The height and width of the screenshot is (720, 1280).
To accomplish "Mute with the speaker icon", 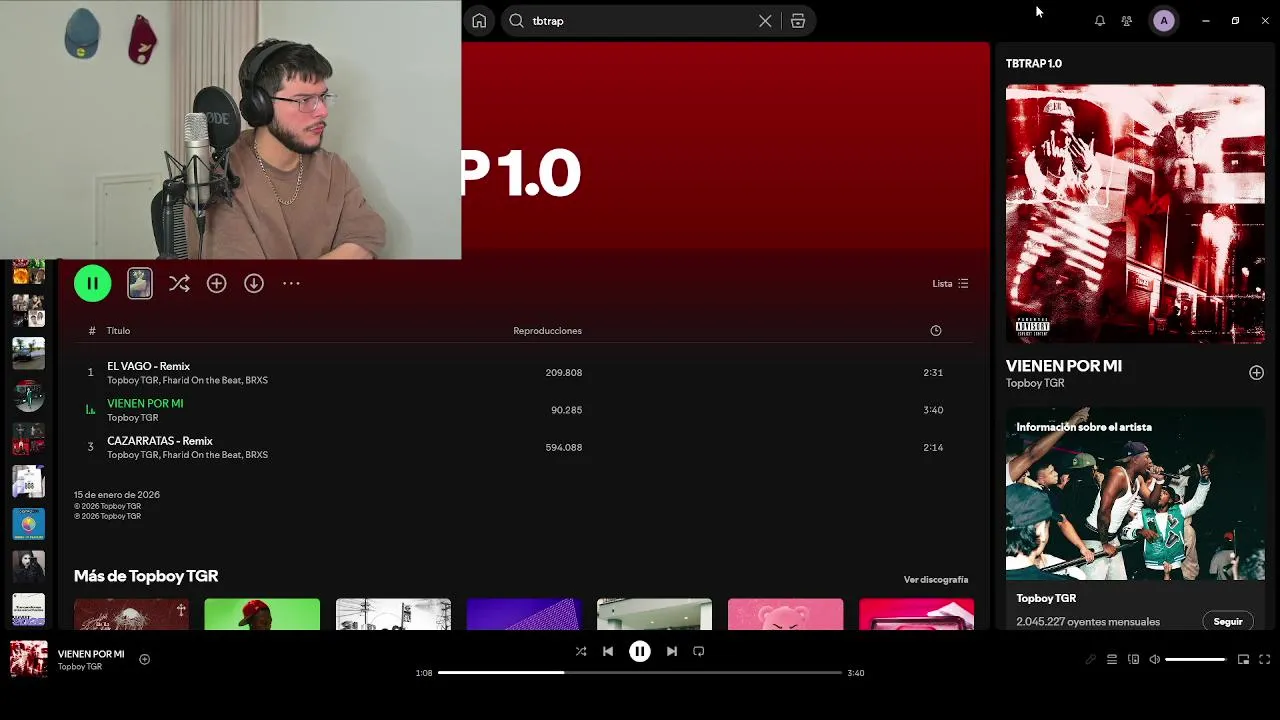I will (1155, 660).
